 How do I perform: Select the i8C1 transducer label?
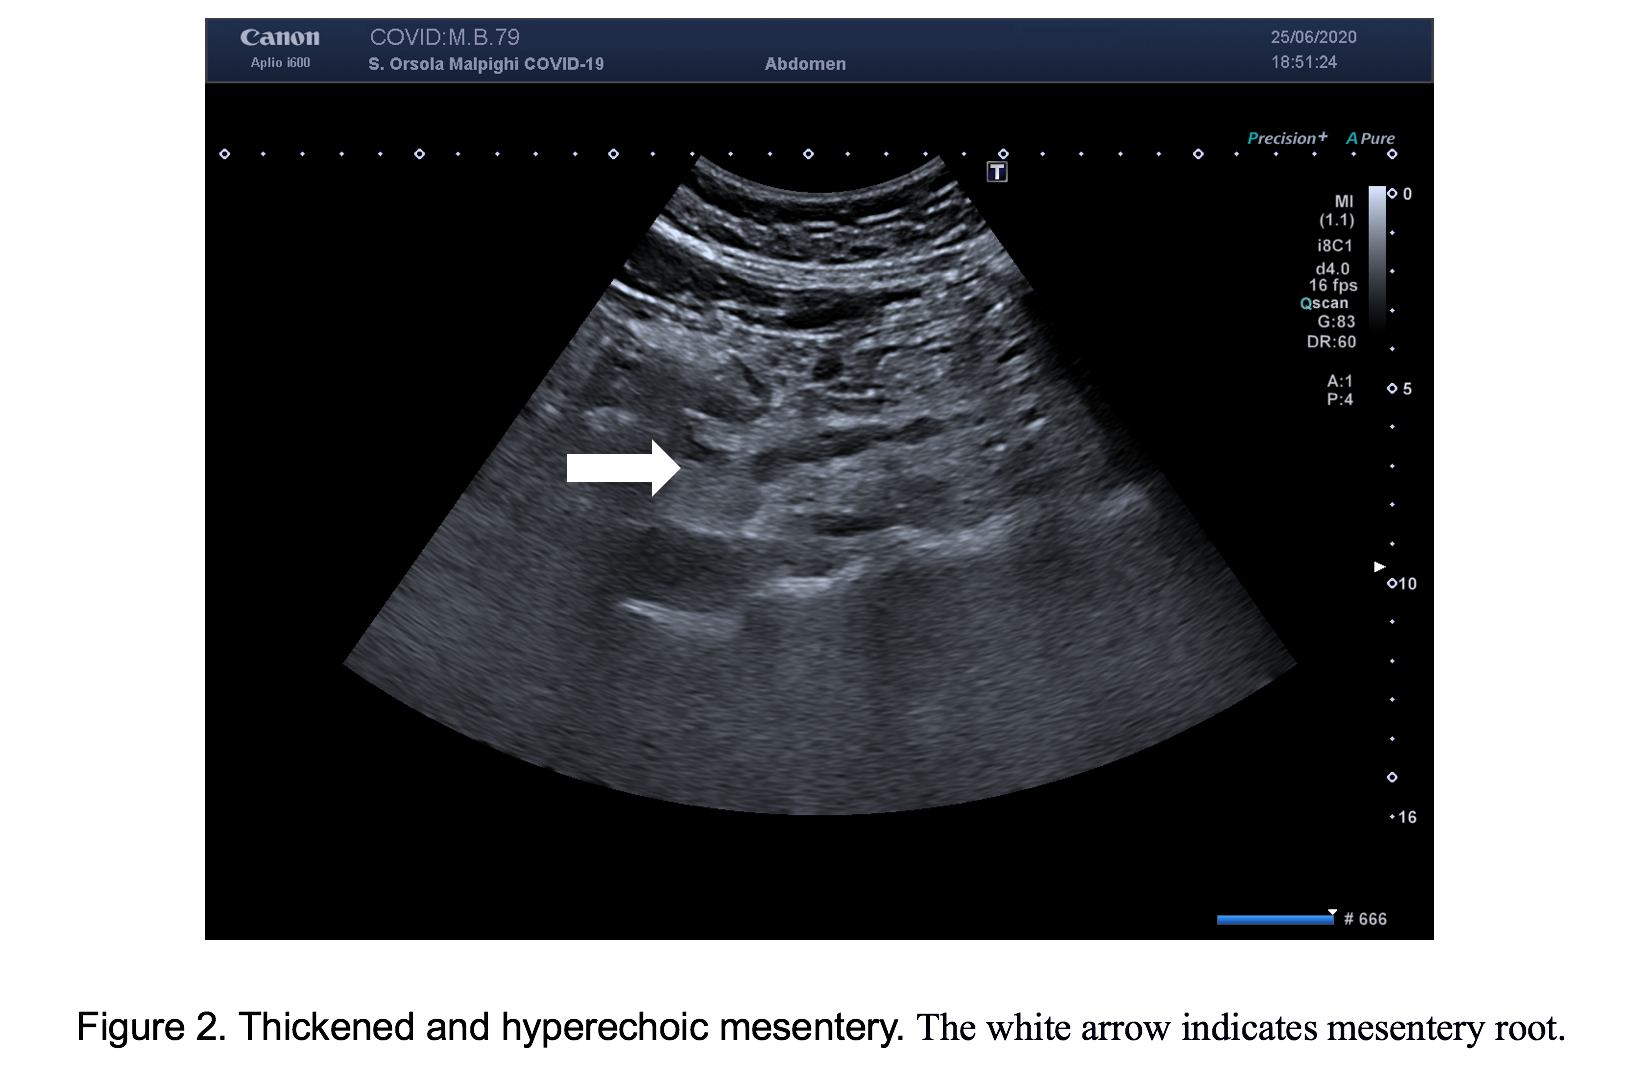coord(1334,245)
